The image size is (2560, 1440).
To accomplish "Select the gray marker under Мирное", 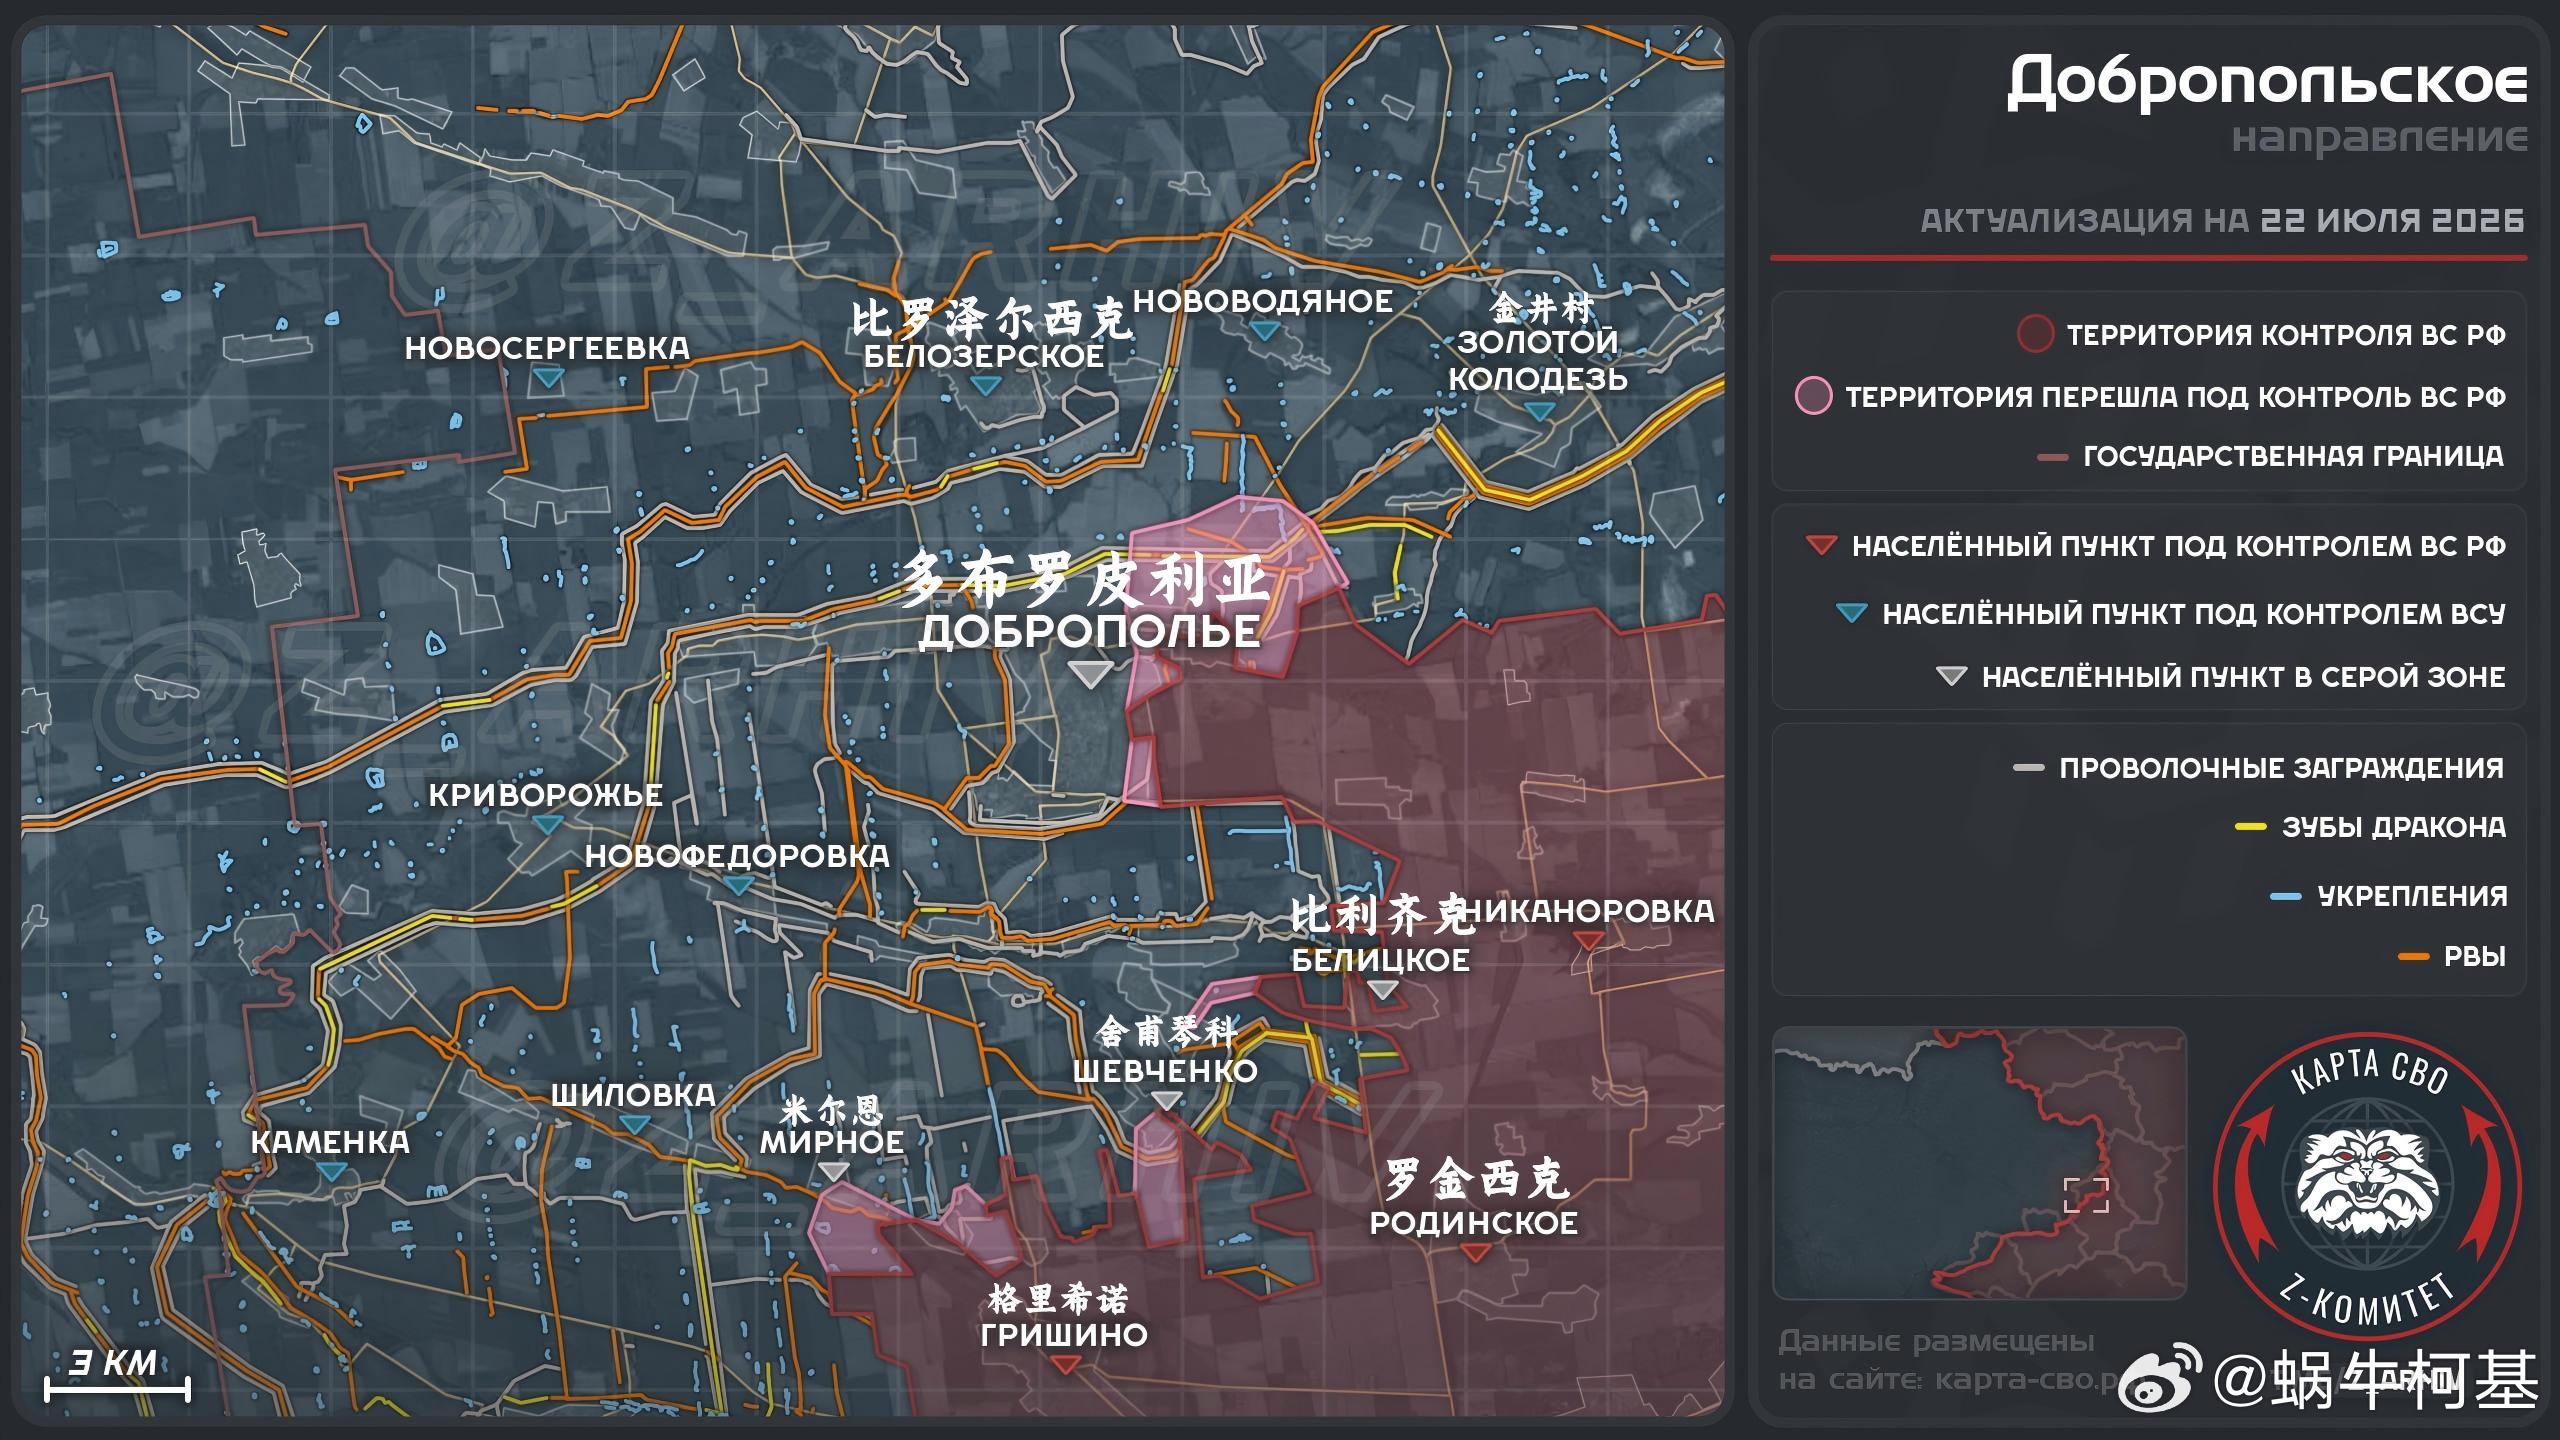I will (x=833, y=1171).
